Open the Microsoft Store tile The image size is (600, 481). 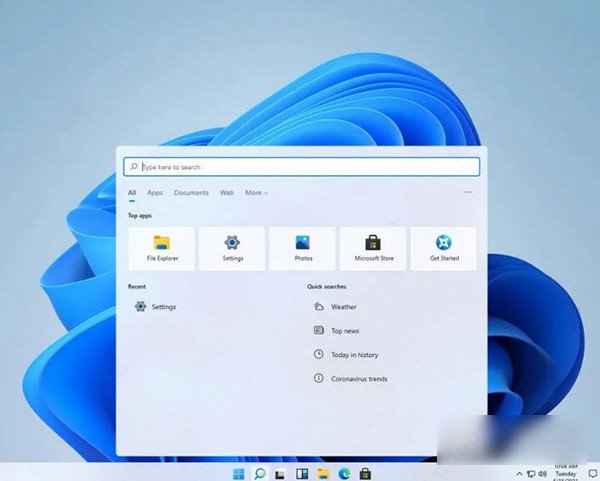coord(372,248)
